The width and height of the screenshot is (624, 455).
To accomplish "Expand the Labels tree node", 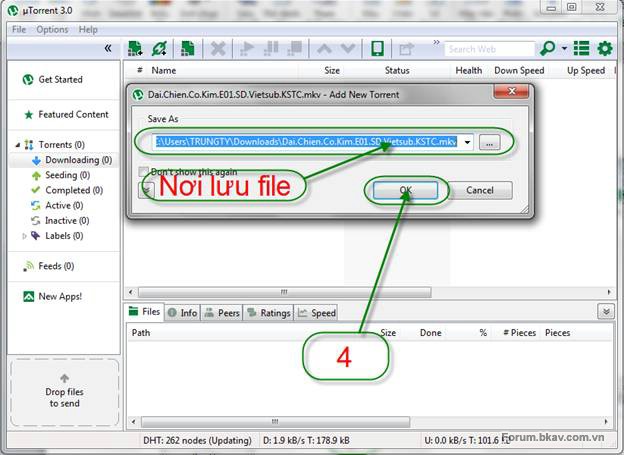I will [x=25, y=236].
